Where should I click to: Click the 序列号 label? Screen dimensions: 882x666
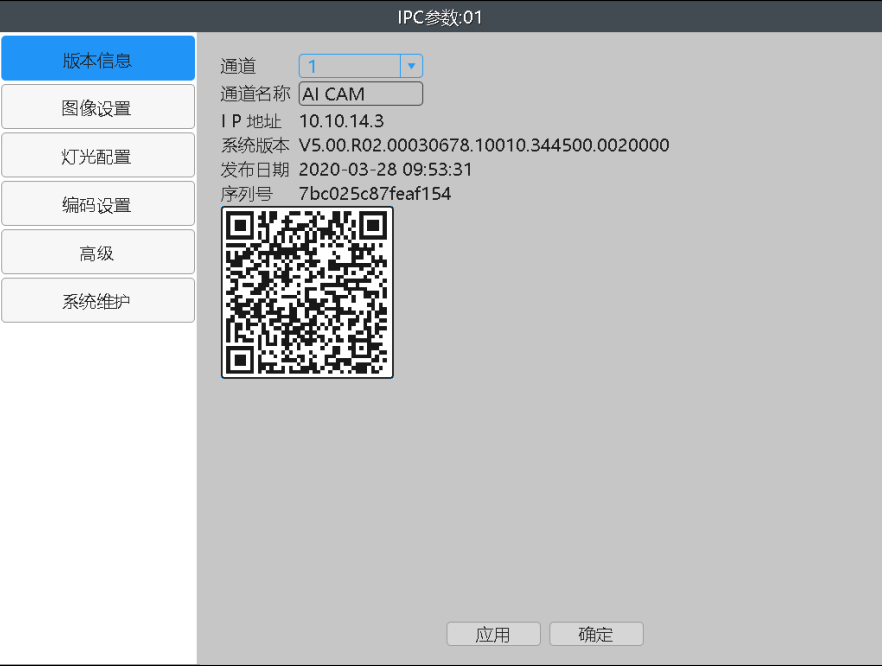coord(246,194)
